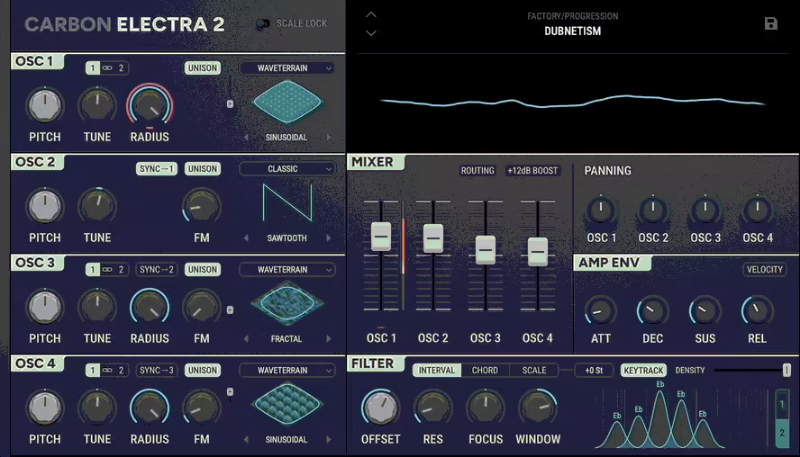Click the OSC 4 RADIUS knob

[x=149, y=408]
